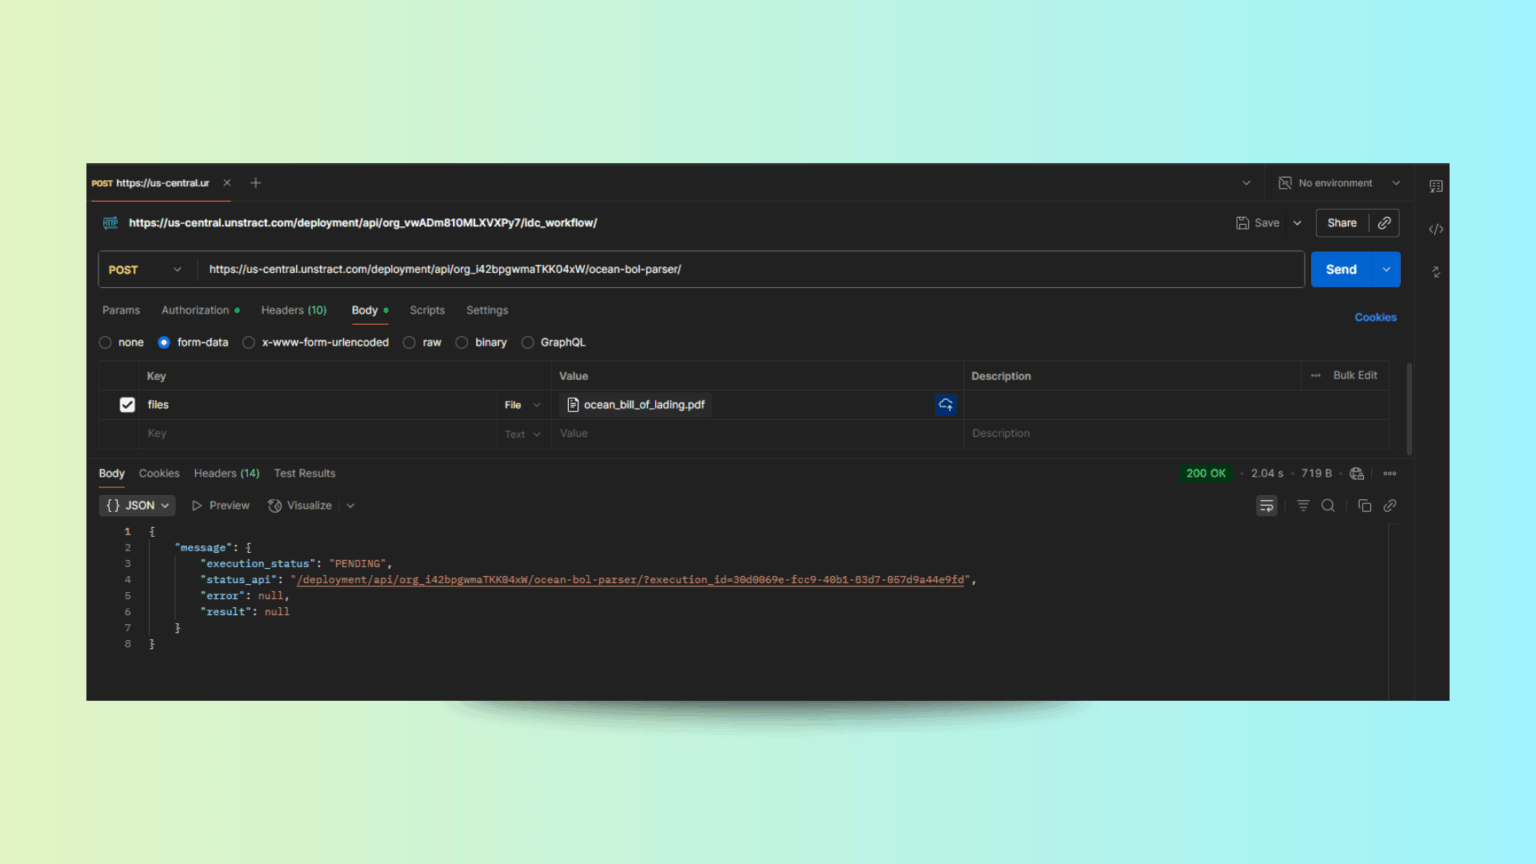Open code snippet generator in right sidebar
The image size is (1536, 864).
click(1435, 229)
